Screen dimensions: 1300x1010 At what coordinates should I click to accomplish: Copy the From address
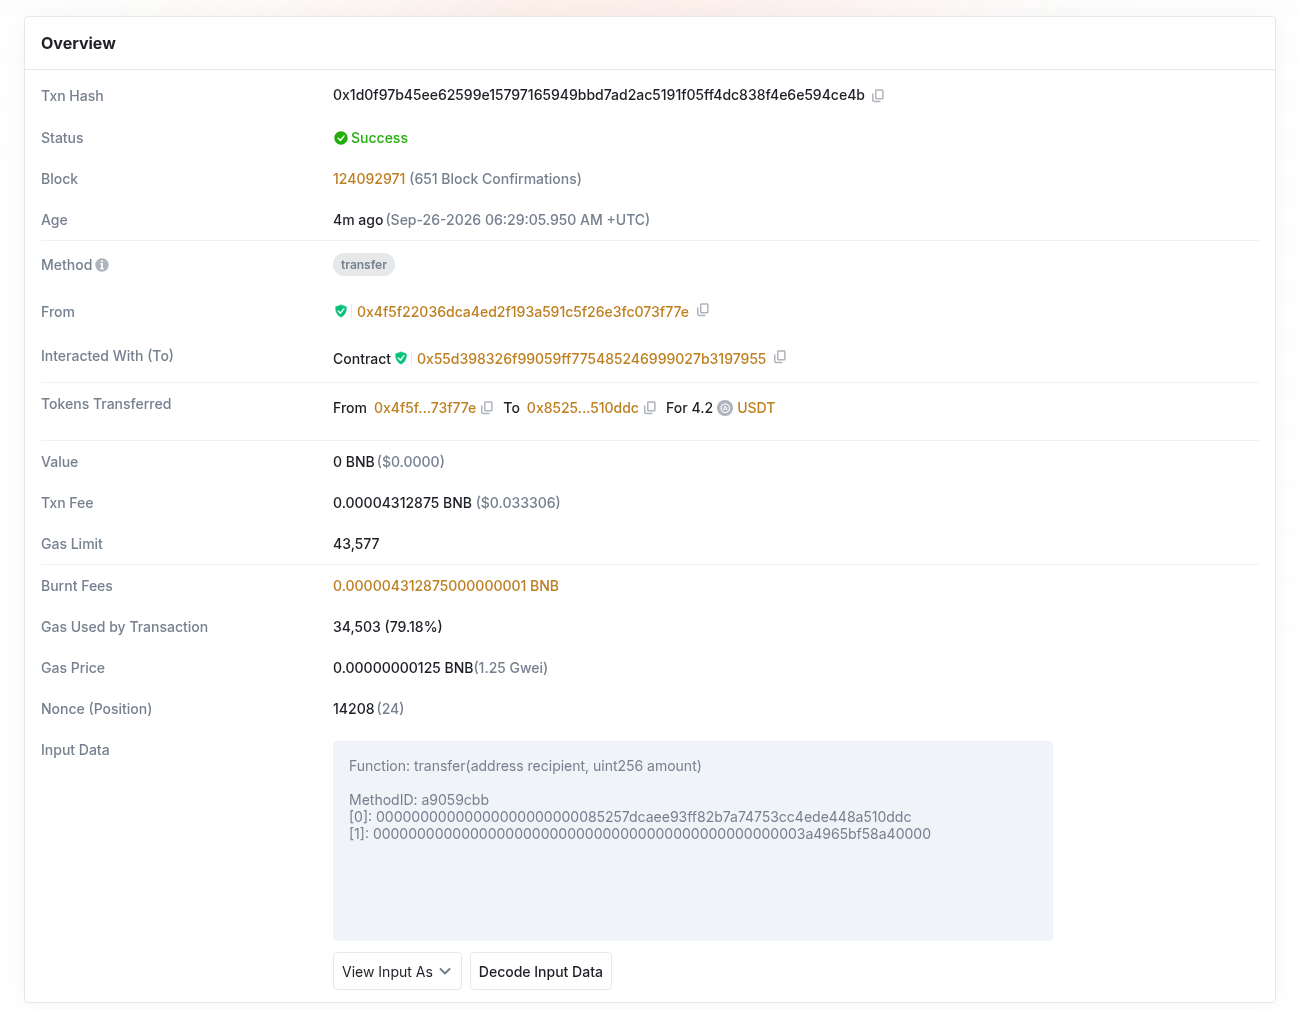pos(703,310)
